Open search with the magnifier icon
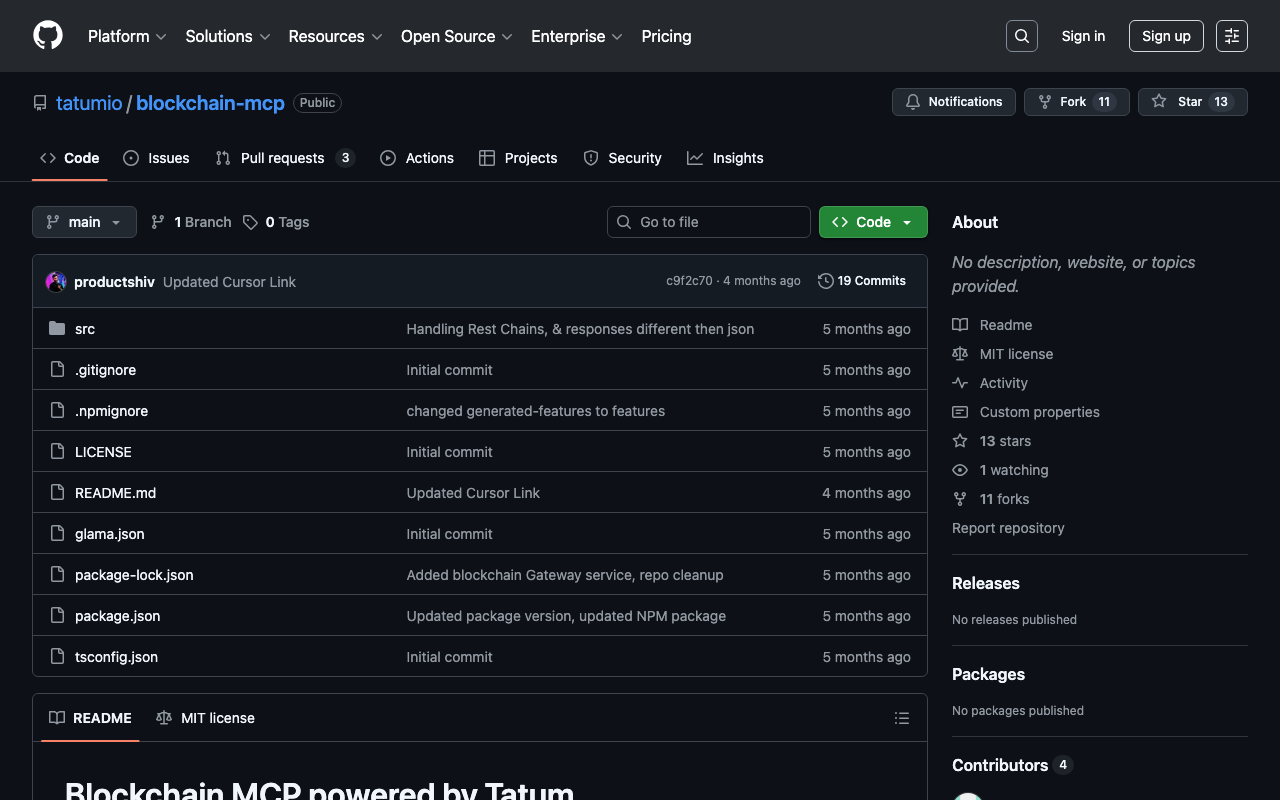 click(1021, 36)
